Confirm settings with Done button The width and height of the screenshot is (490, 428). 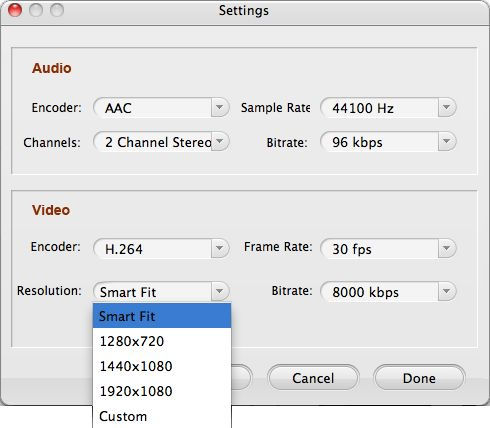click(x=419, y=378)
